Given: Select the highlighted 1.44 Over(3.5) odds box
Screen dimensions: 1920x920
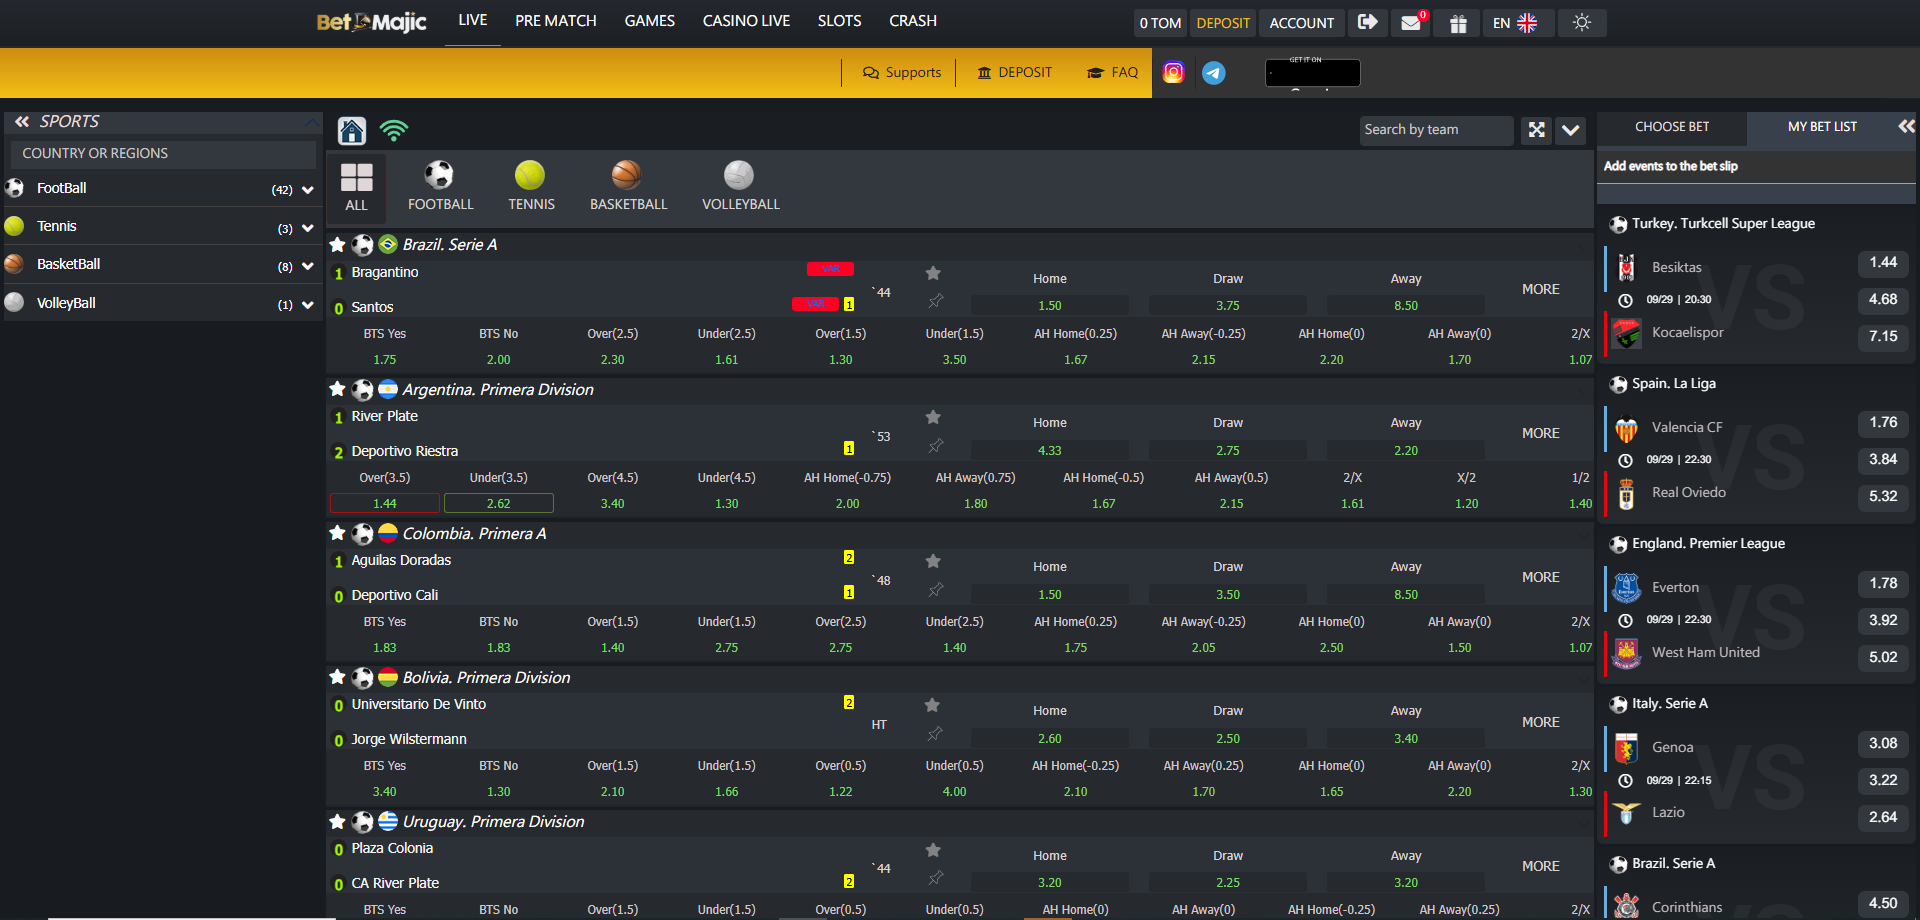Looking at the screenshot, I should click(x=385, y=503).
